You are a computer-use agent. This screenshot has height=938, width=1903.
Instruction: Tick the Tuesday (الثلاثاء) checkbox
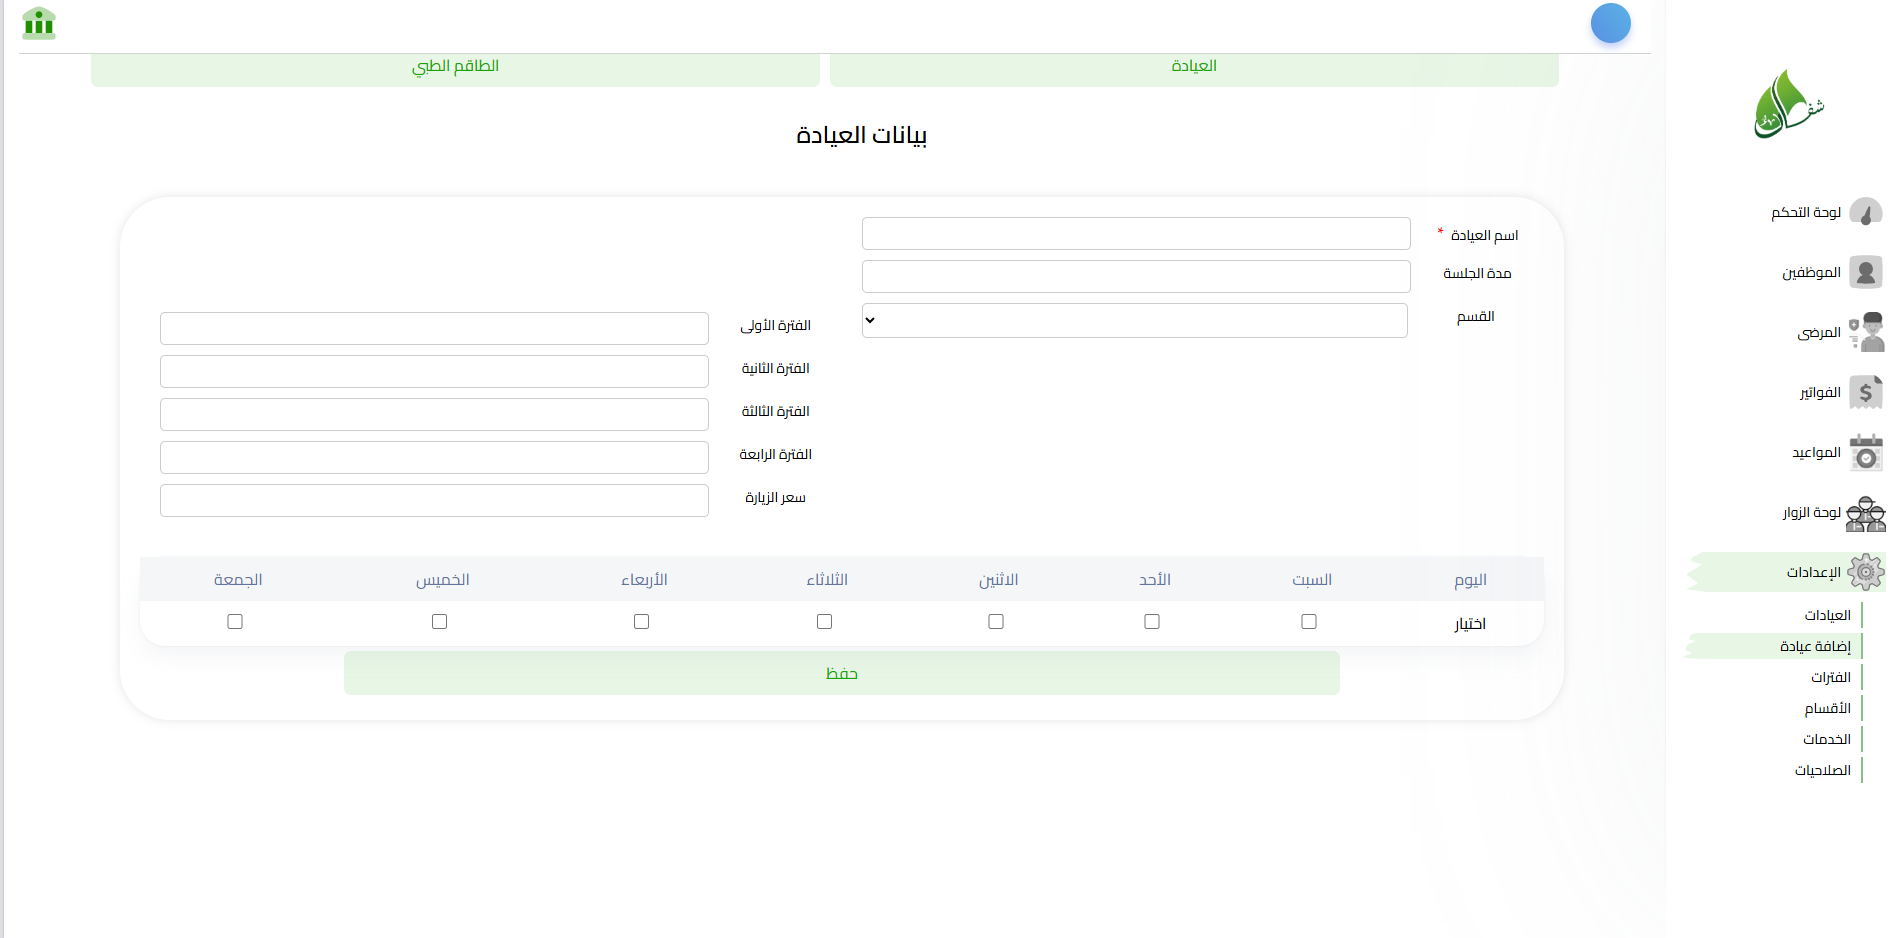[x=824, y=622]
